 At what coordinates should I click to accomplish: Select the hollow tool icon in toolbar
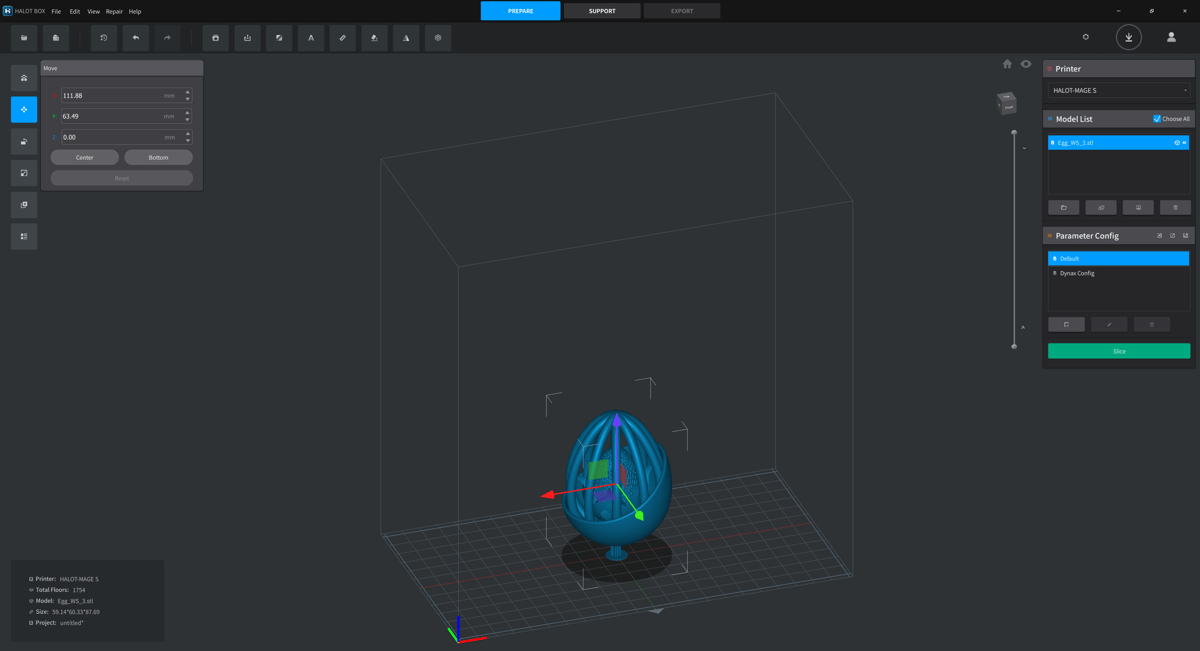point(215,38)
